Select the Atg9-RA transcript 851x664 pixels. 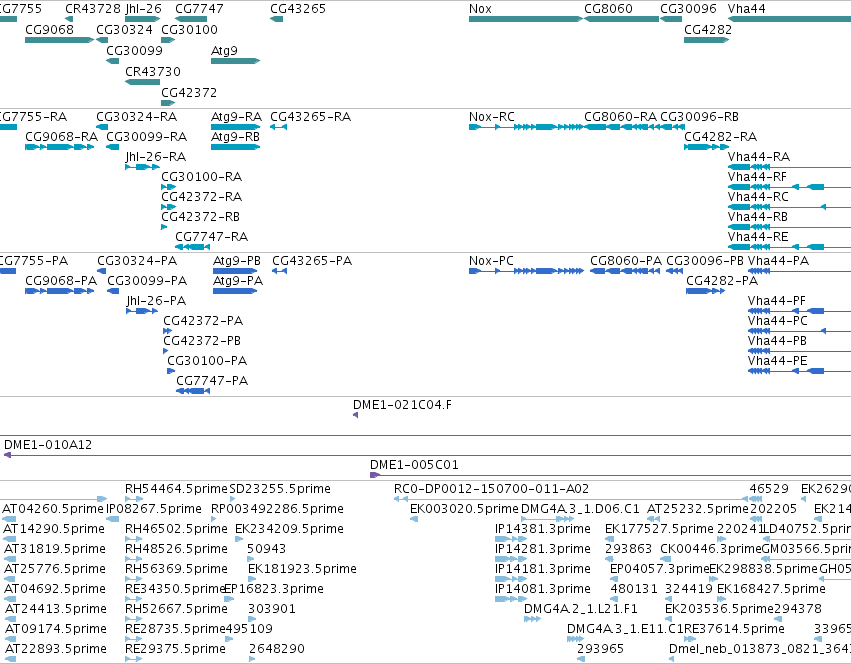pos(236,127)
